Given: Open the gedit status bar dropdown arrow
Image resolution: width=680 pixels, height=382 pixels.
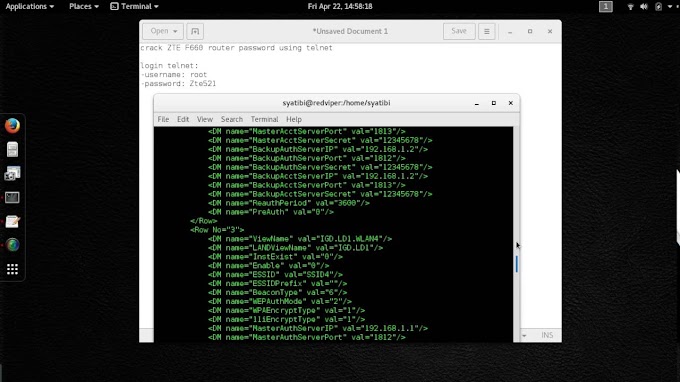Looking at the screenshot, I should [x=524, y=336].
